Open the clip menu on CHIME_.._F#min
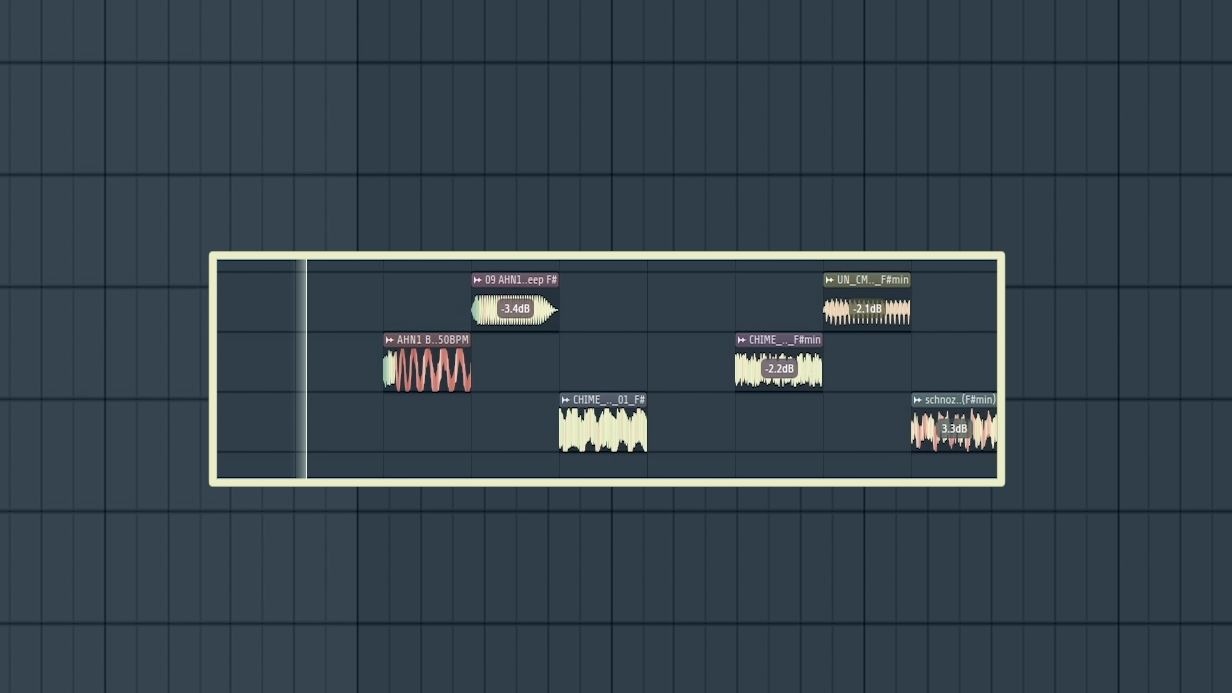Image resolution: width=1232 pixels, height=693 pixels. coord(741,339)
